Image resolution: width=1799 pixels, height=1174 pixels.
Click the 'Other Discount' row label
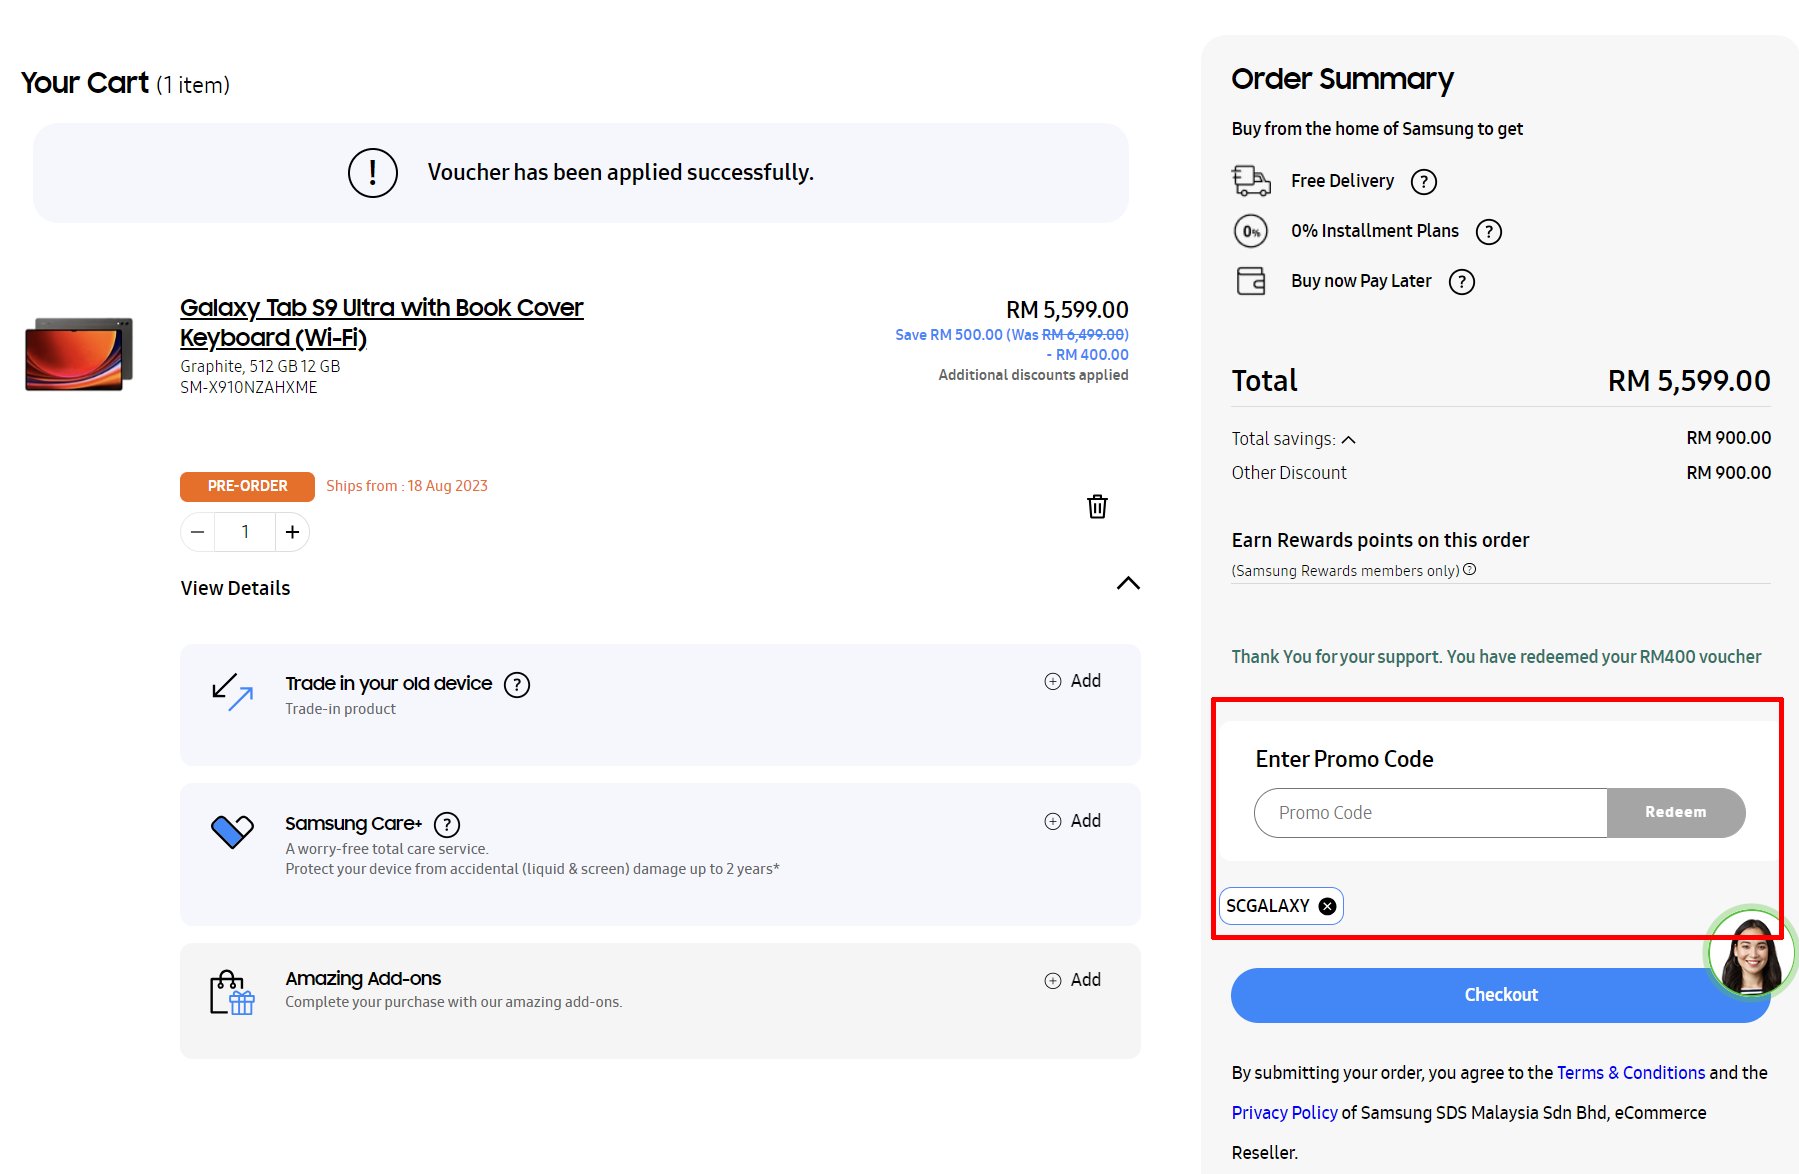(1289, 473)
